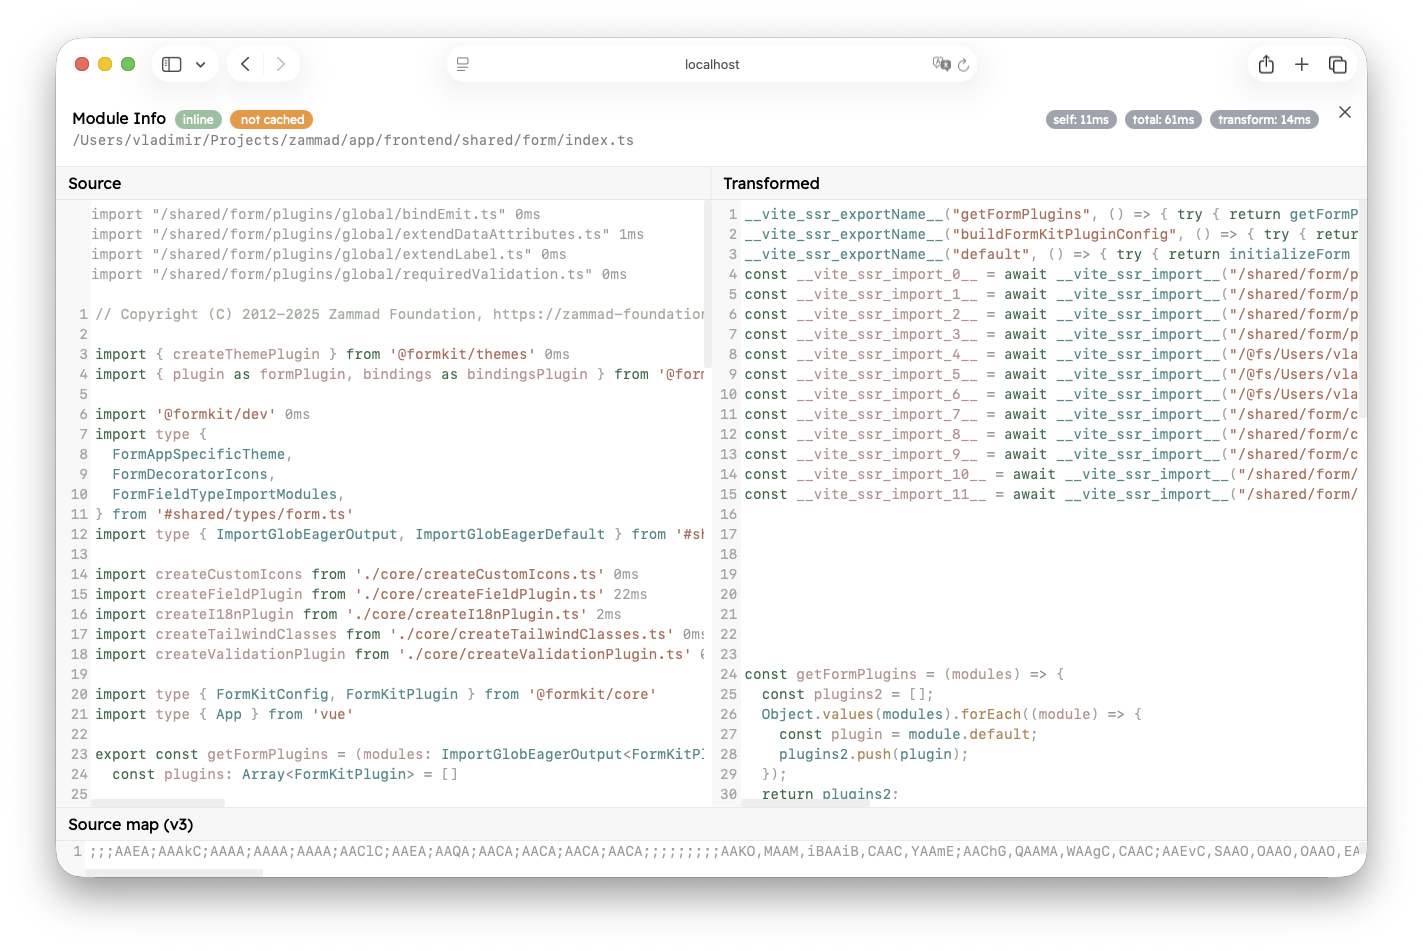Open the form/index.ts file path
This screenshot has height=951, width=1423.
pyautogui.click(x=353, y=140)
